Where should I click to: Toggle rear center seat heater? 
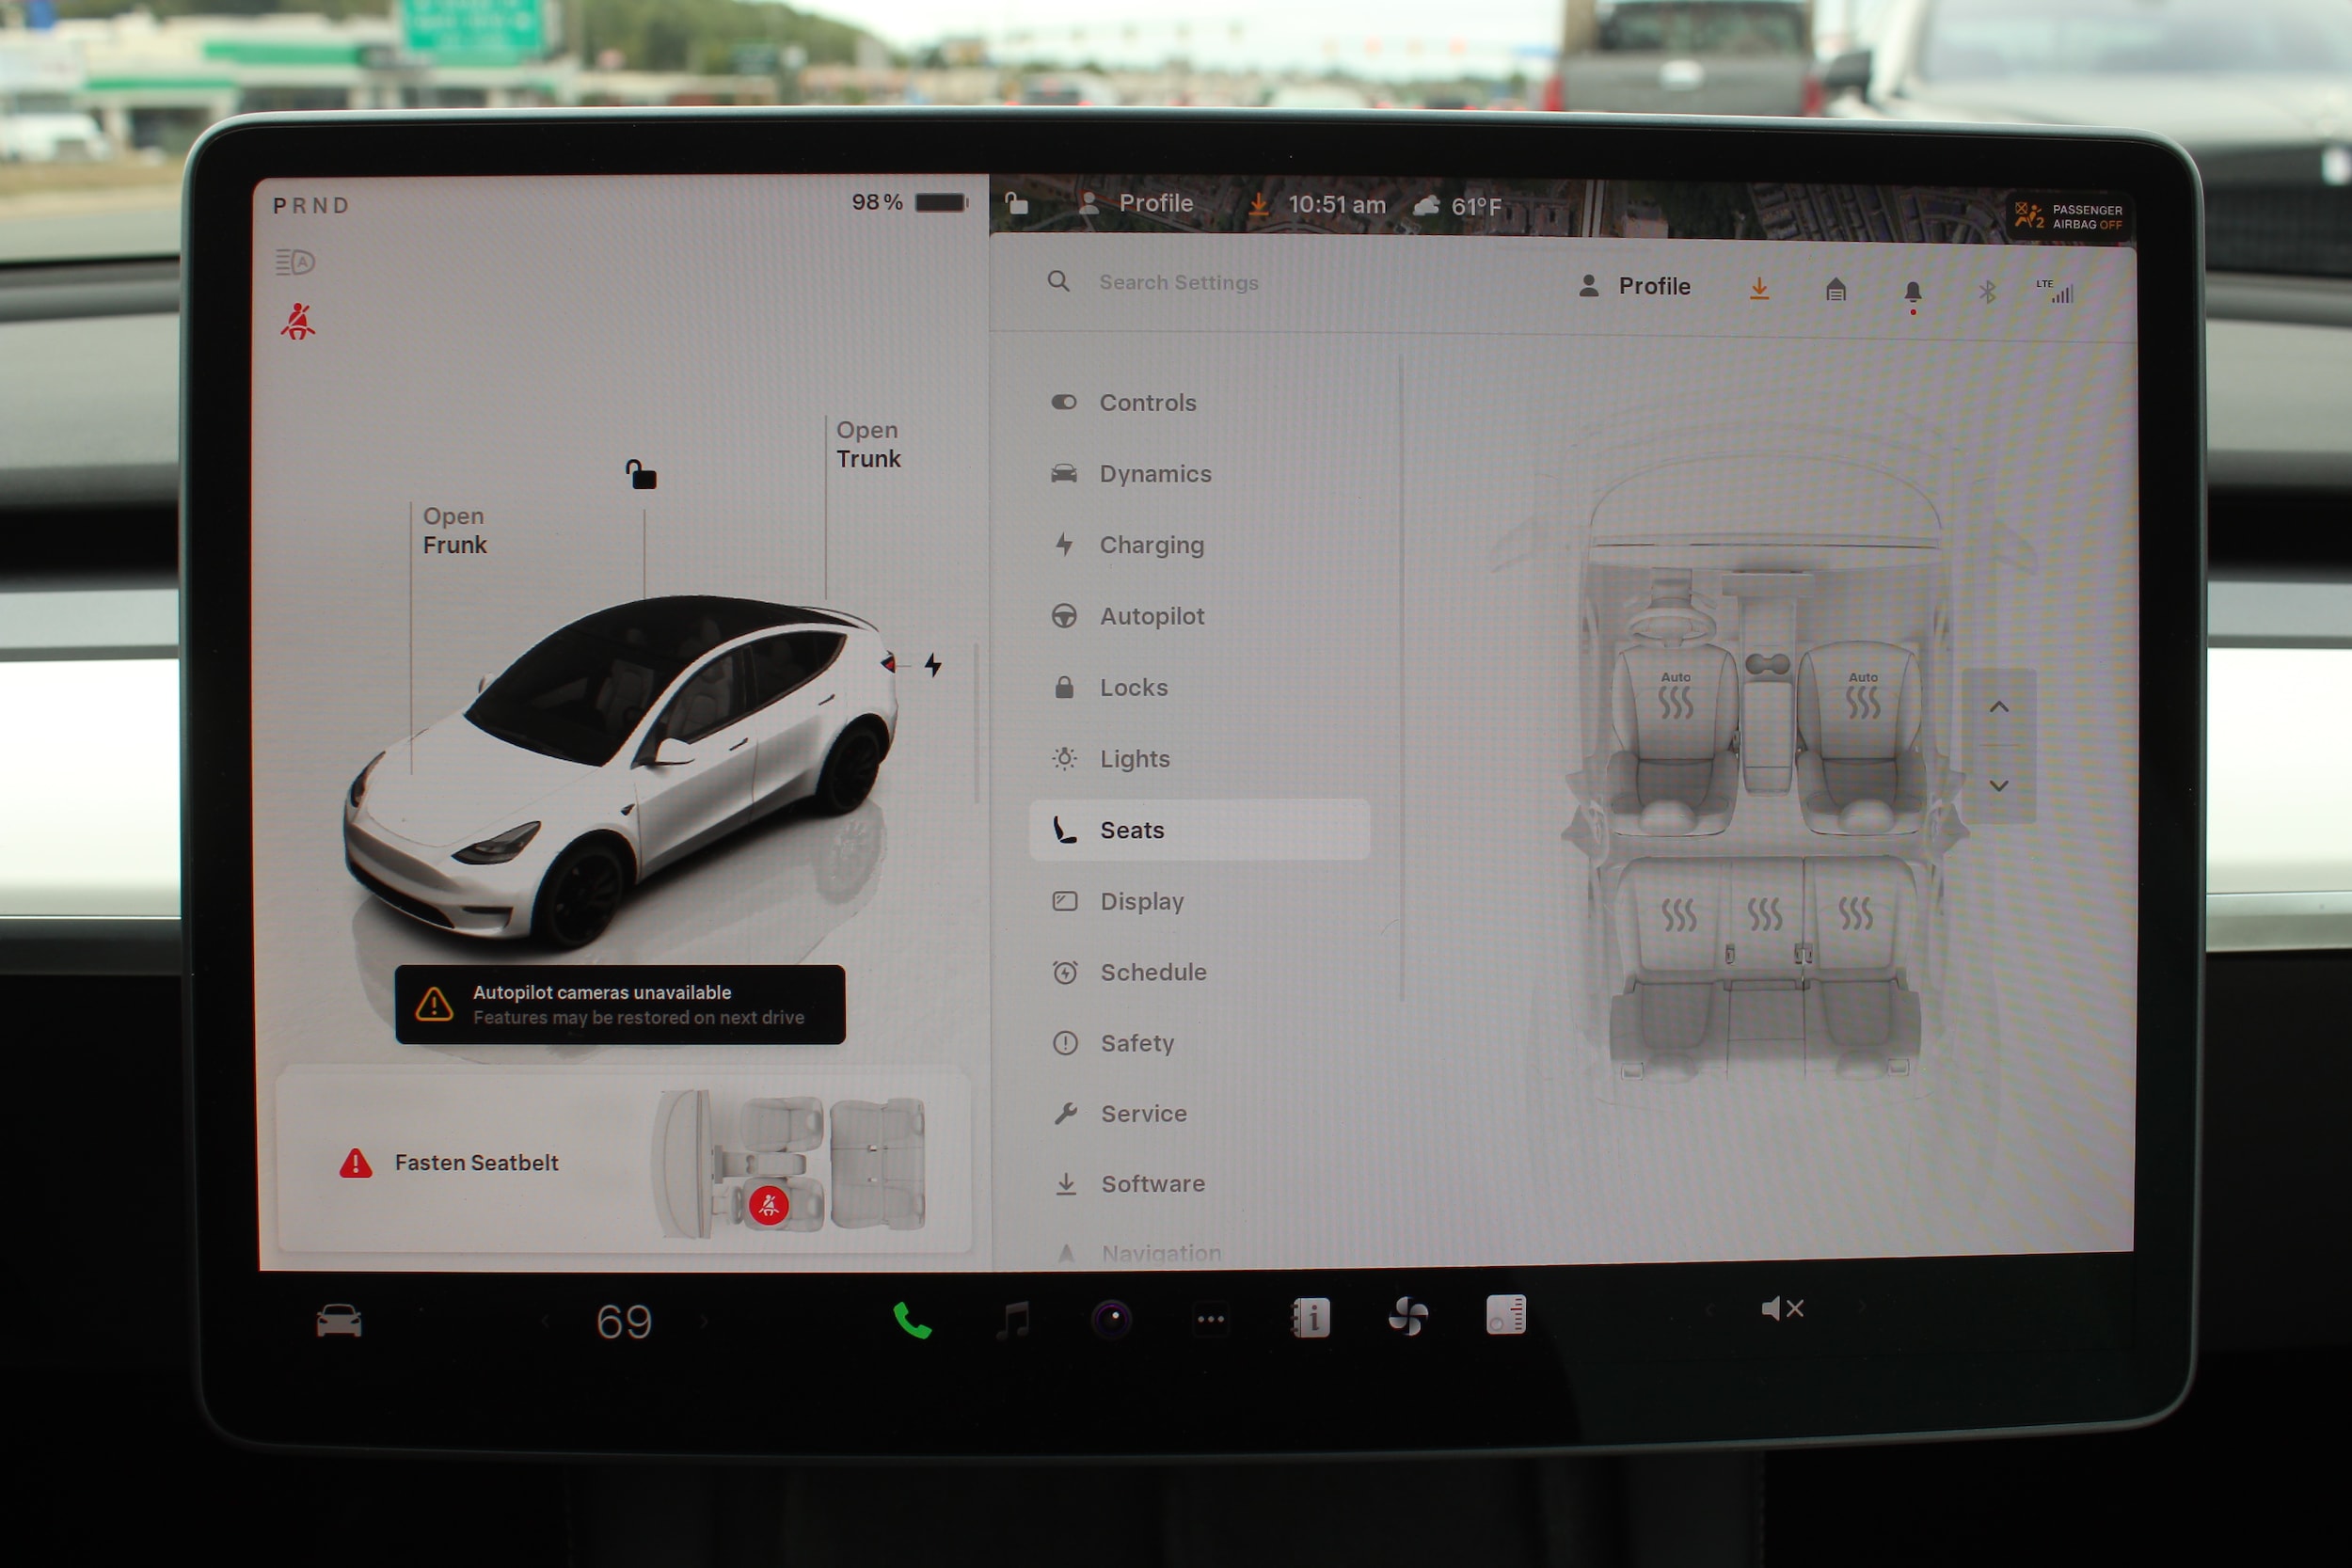pyautogui.click(x=1765, y=913)
